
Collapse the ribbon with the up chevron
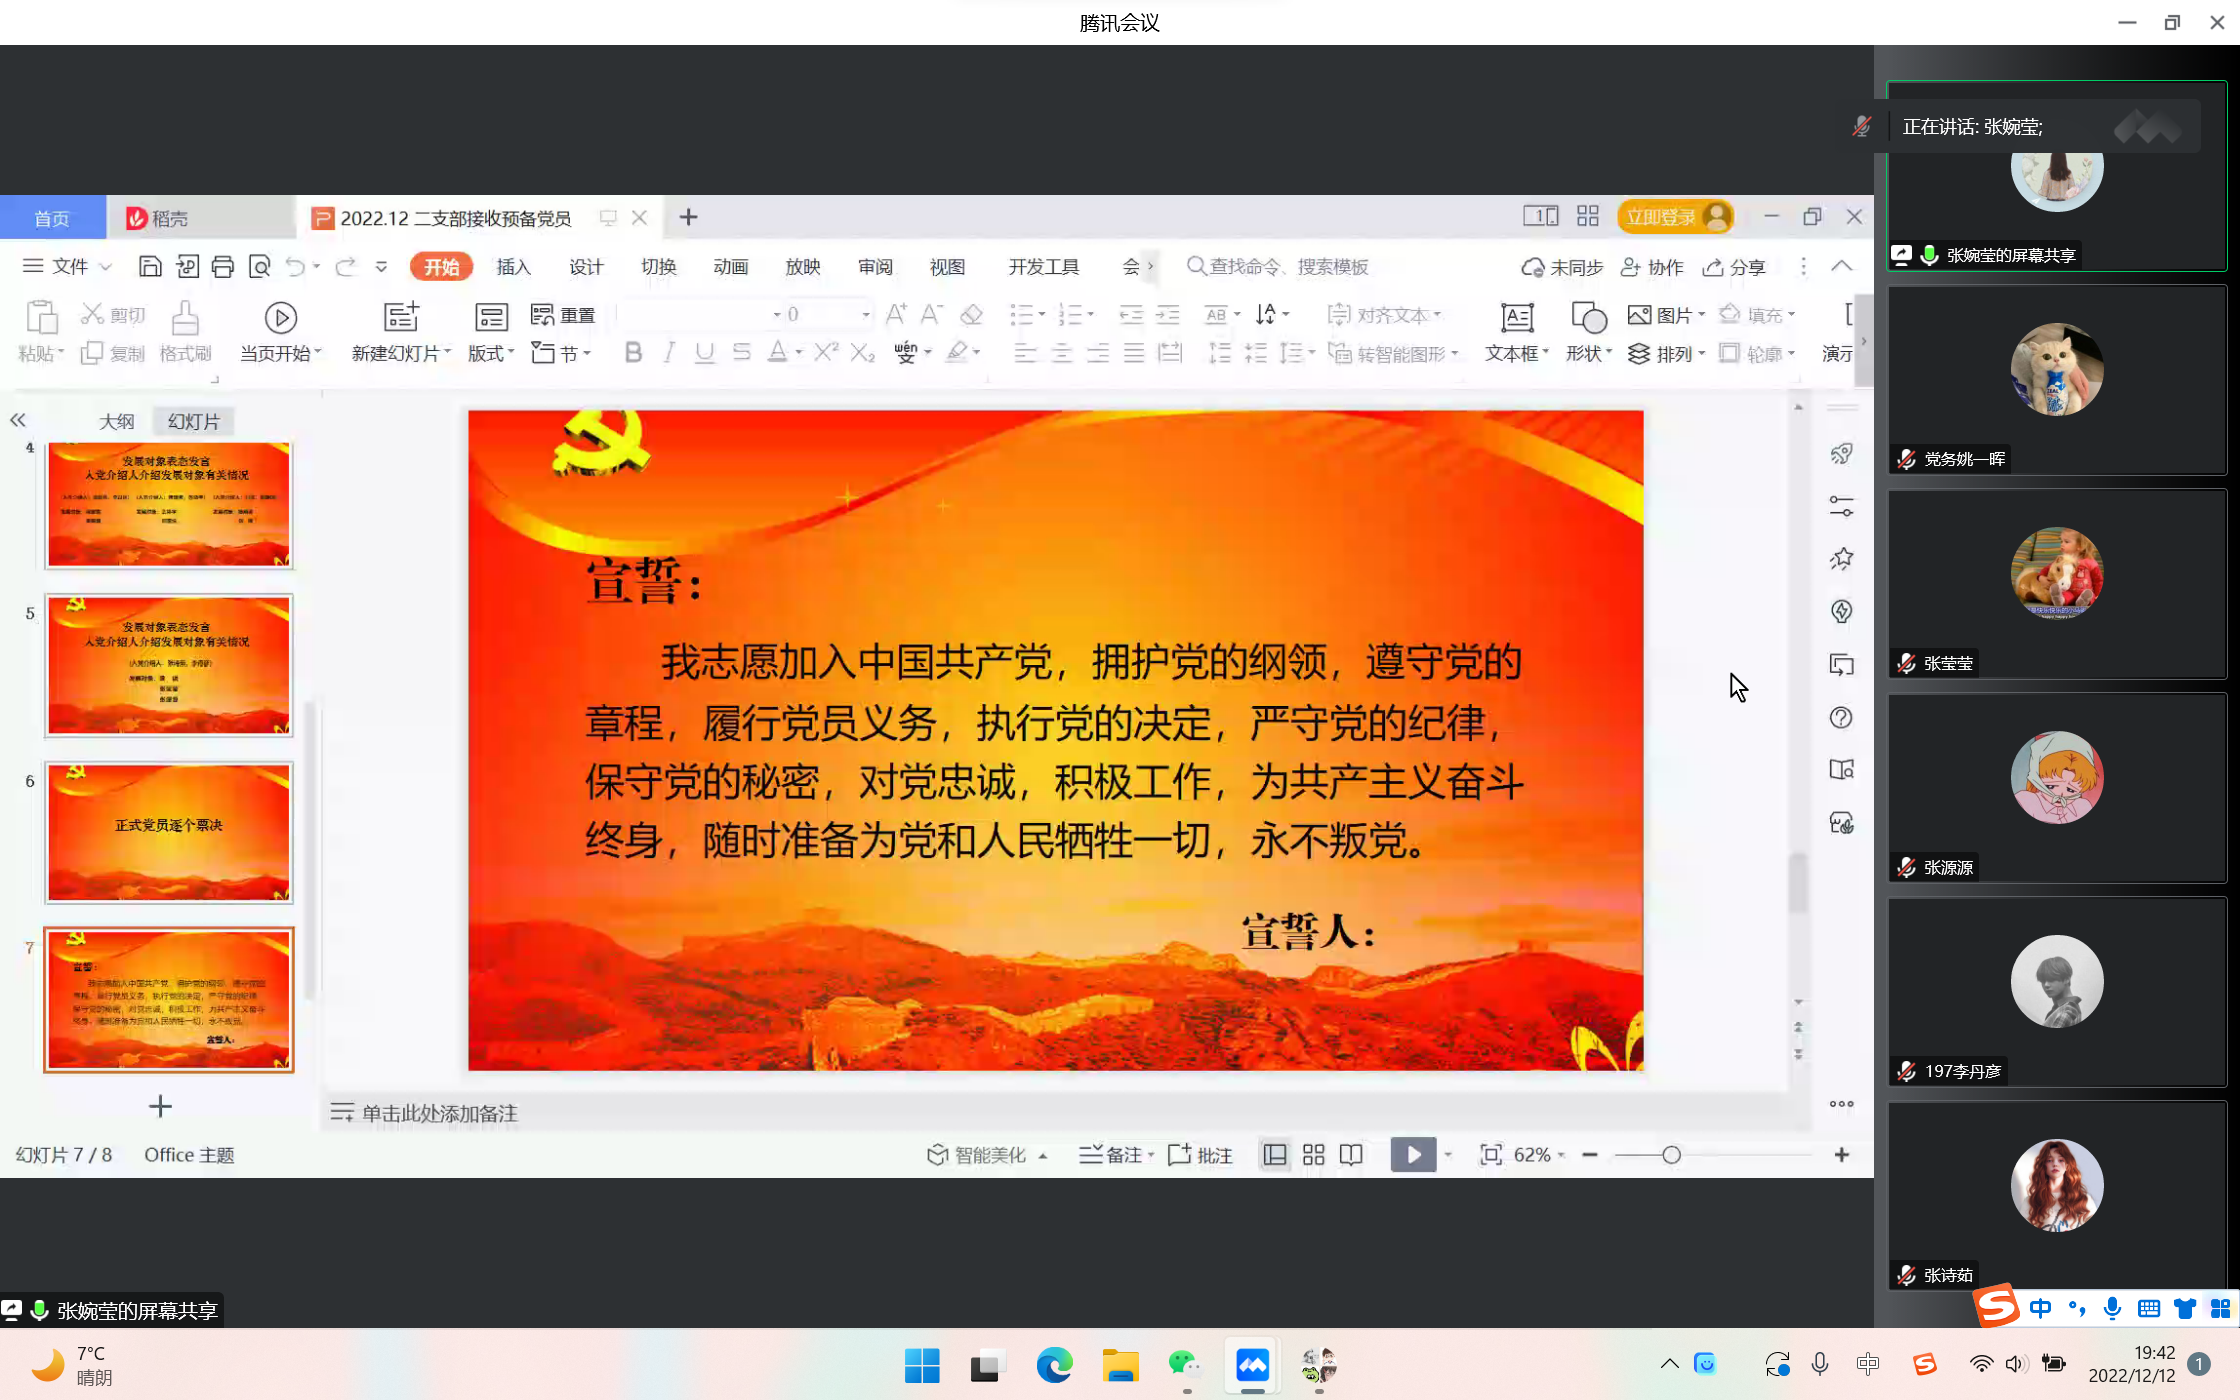pos(1841,266)
